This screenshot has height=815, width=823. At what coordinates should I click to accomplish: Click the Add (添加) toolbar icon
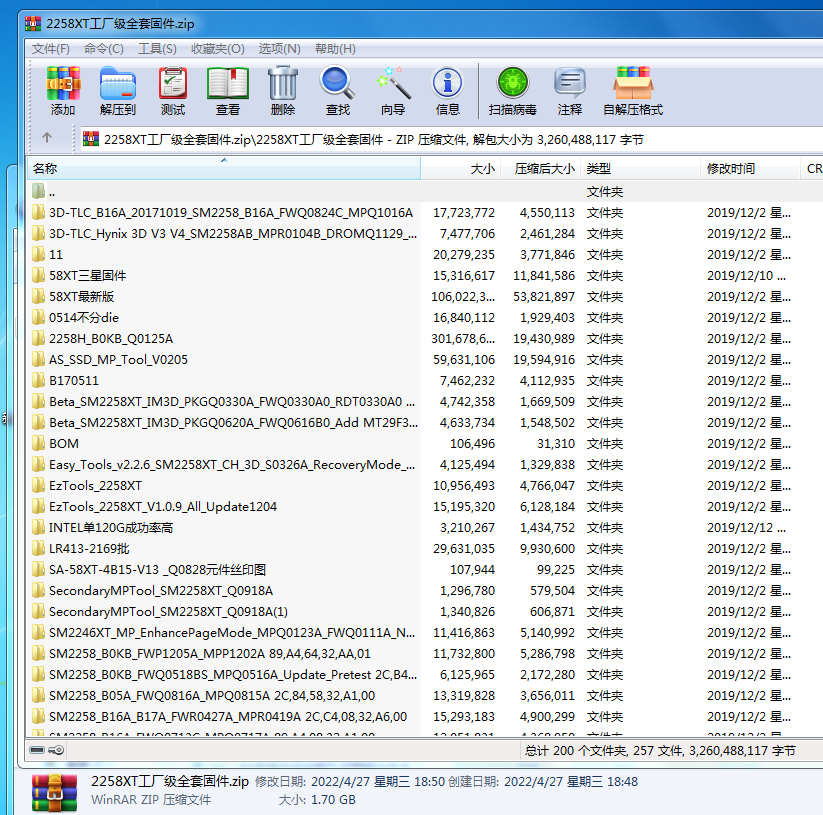[63, 90]
